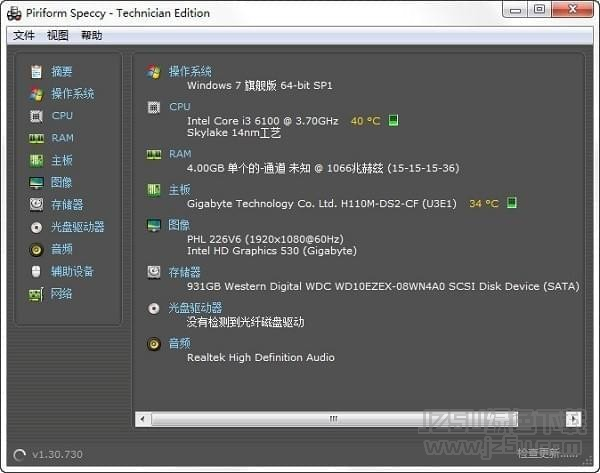Viewport: 600px width, 473px height.
Task: Open the 图像 heading link in summary
Action: click(x=179, y=225)
